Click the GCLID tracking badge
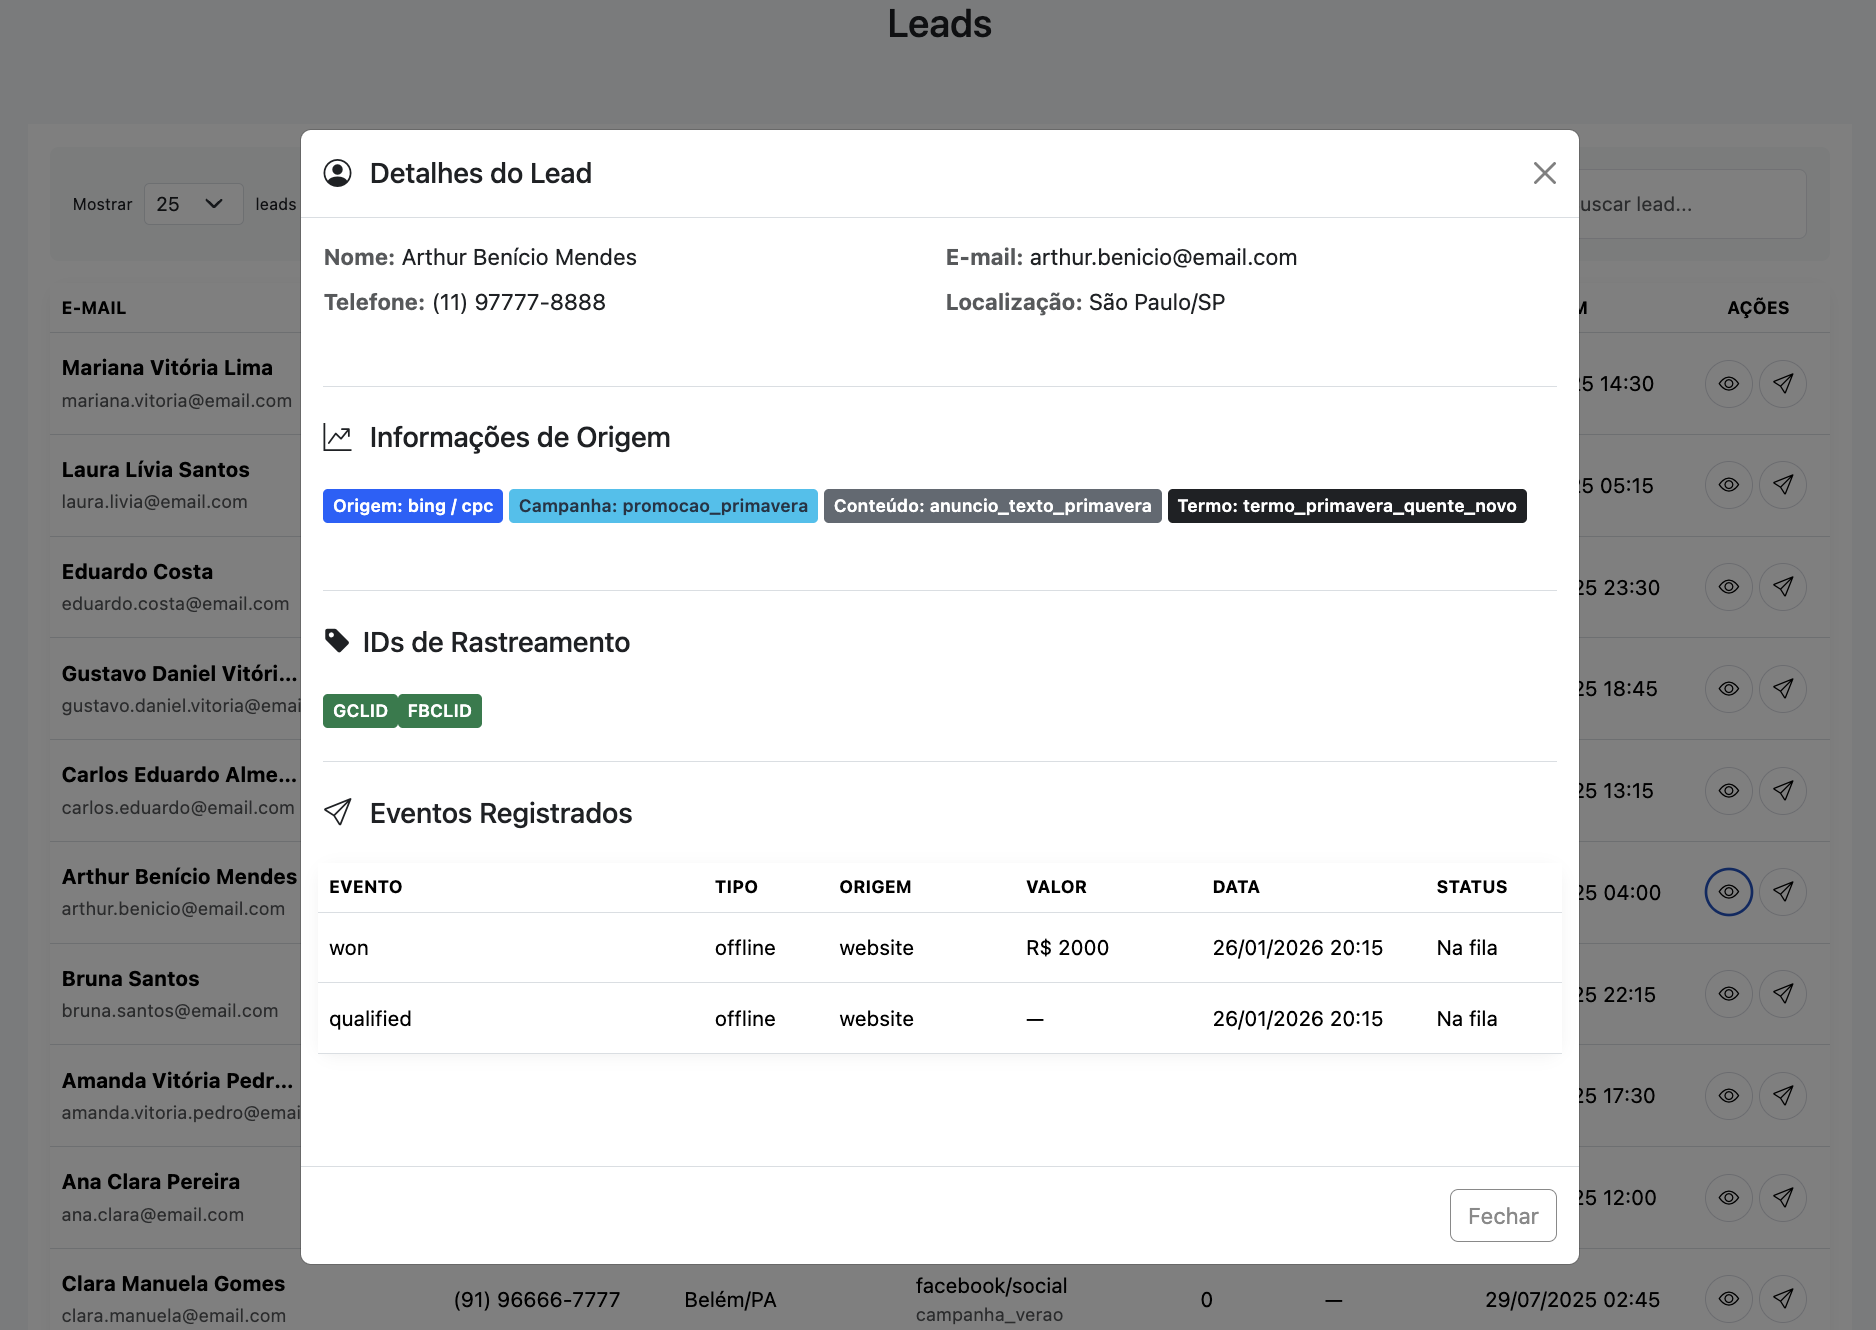Image resolution: width=1876 pixels, height=1330 pixels. [360, 711]
